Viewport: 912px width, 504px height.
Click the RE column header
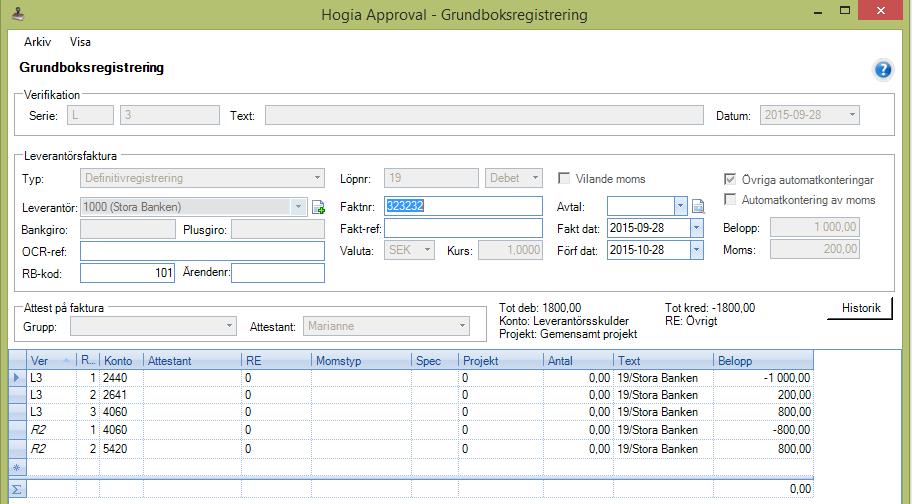(276, 360)
